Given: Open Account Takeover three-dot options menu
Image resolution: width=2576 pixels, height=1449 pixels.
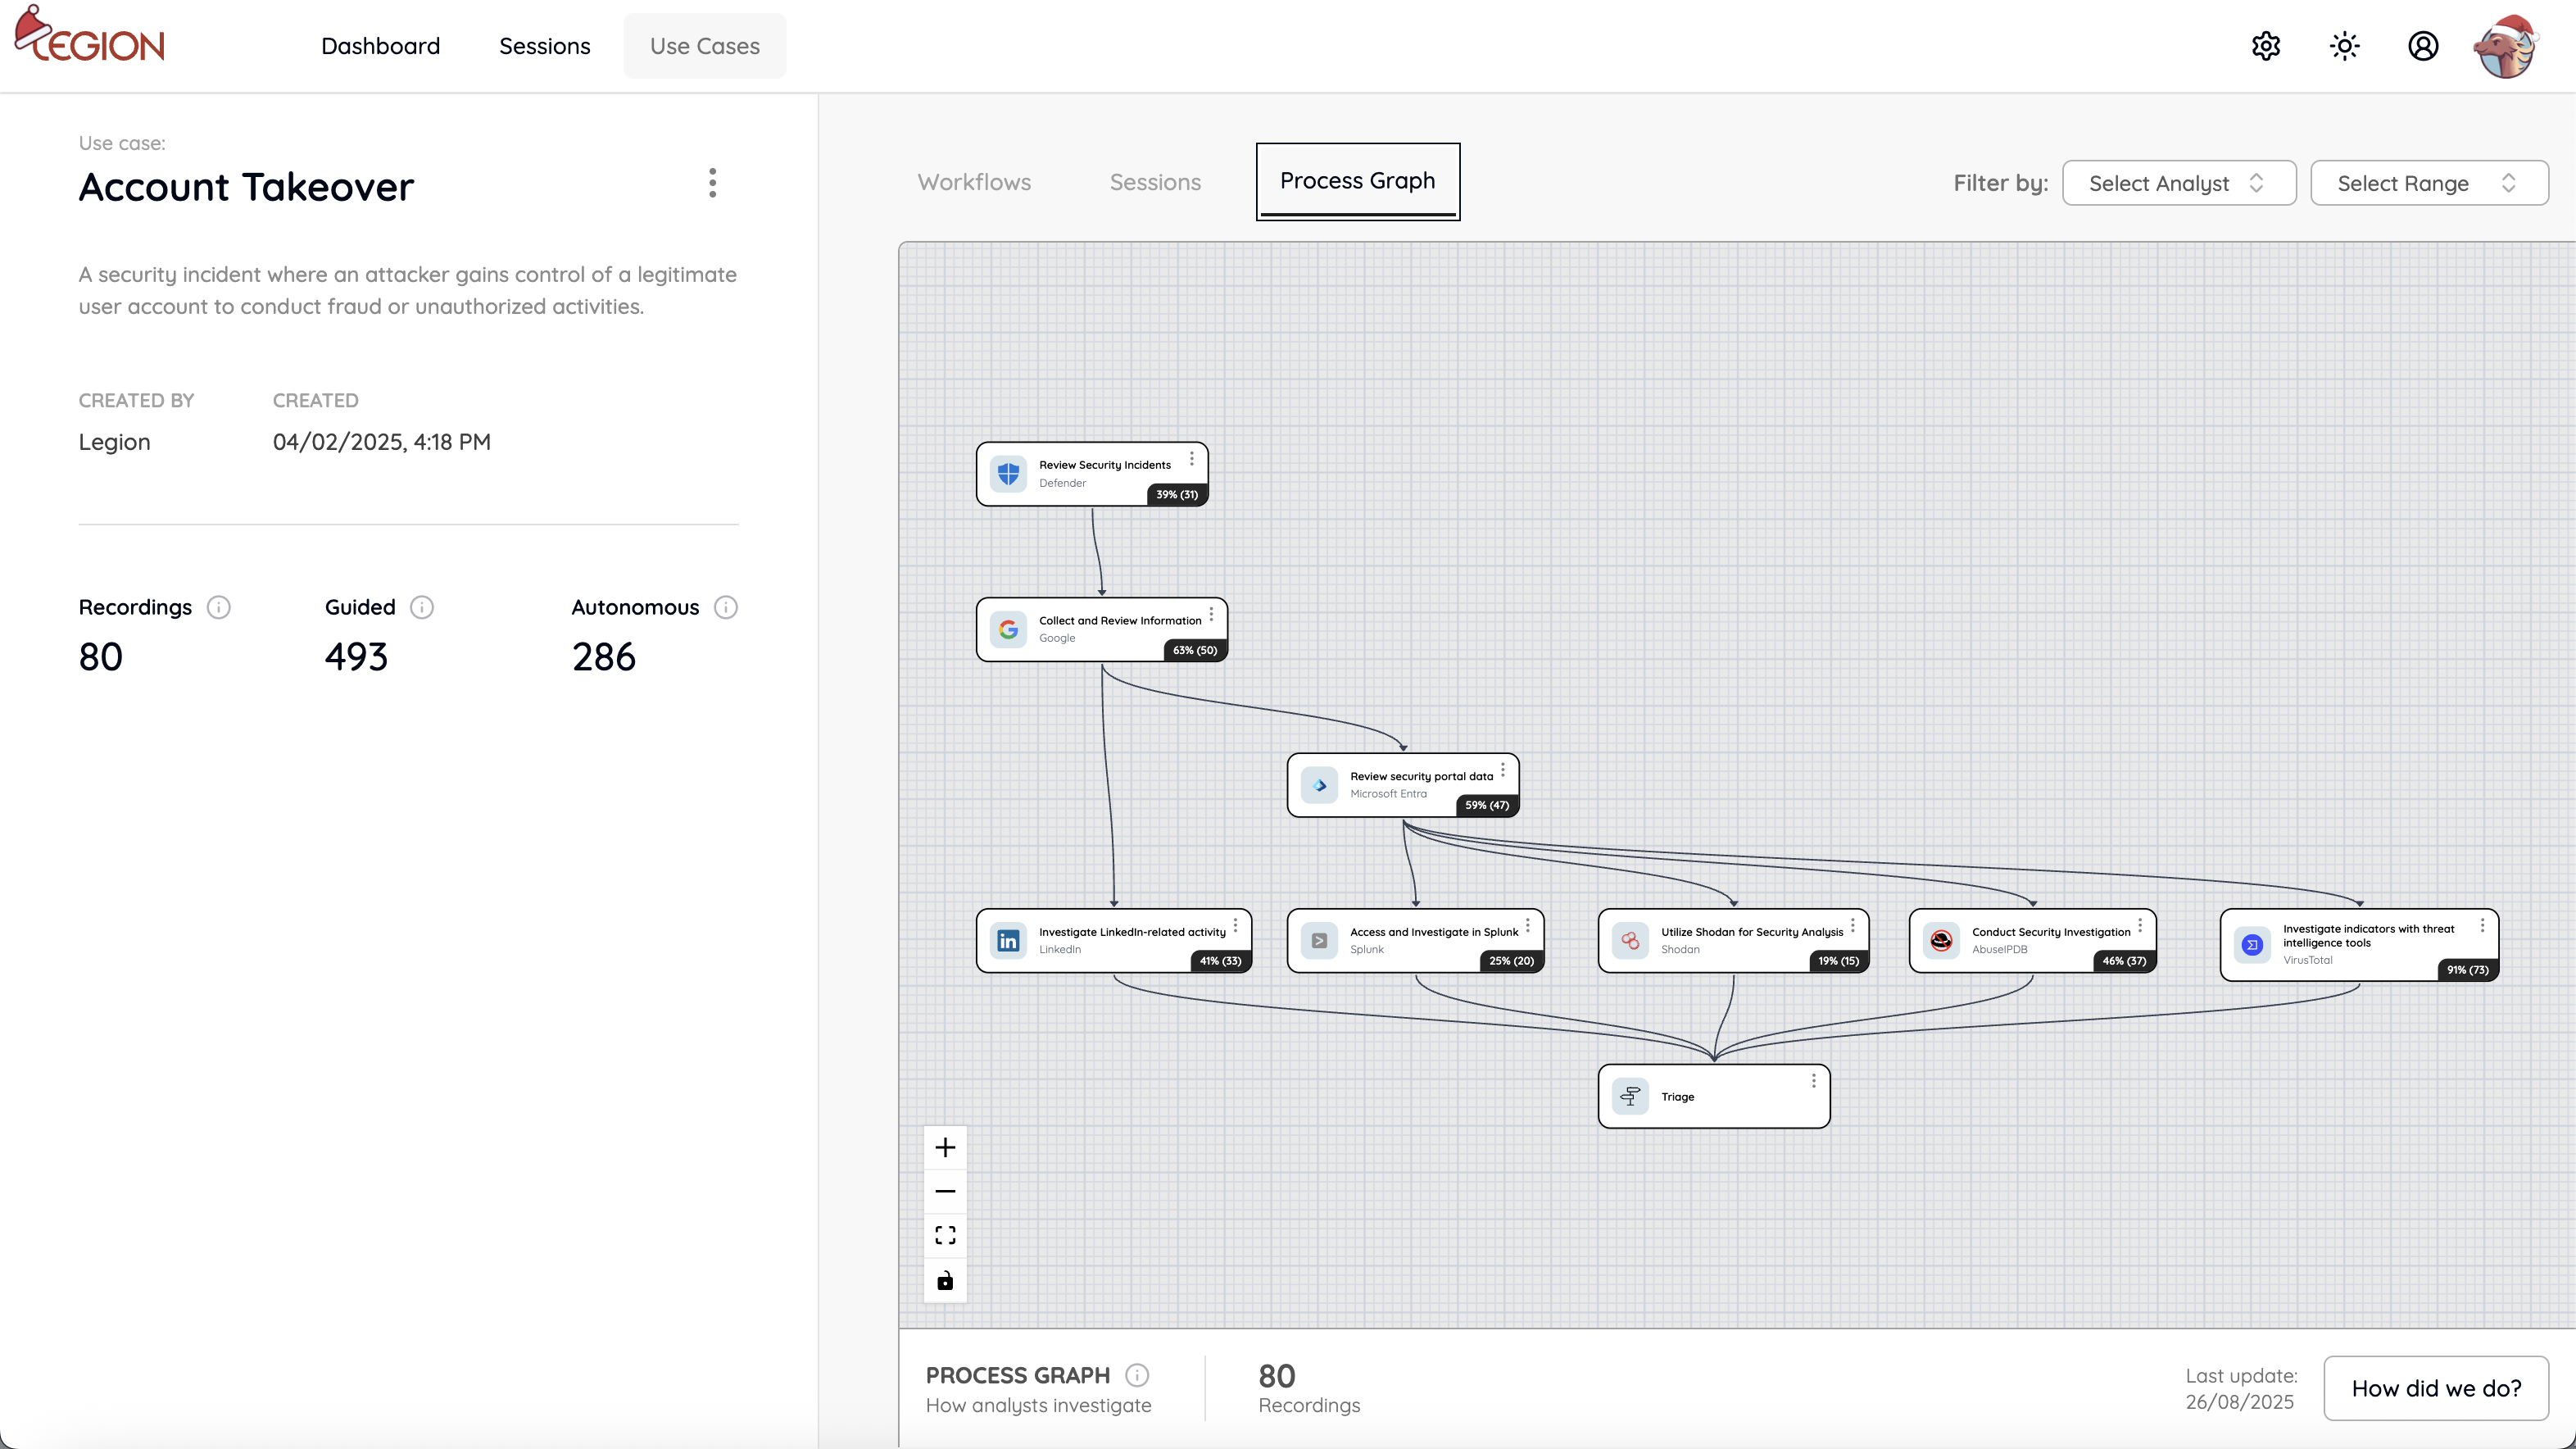Looking at the screenshot, I should click(712, 183).
